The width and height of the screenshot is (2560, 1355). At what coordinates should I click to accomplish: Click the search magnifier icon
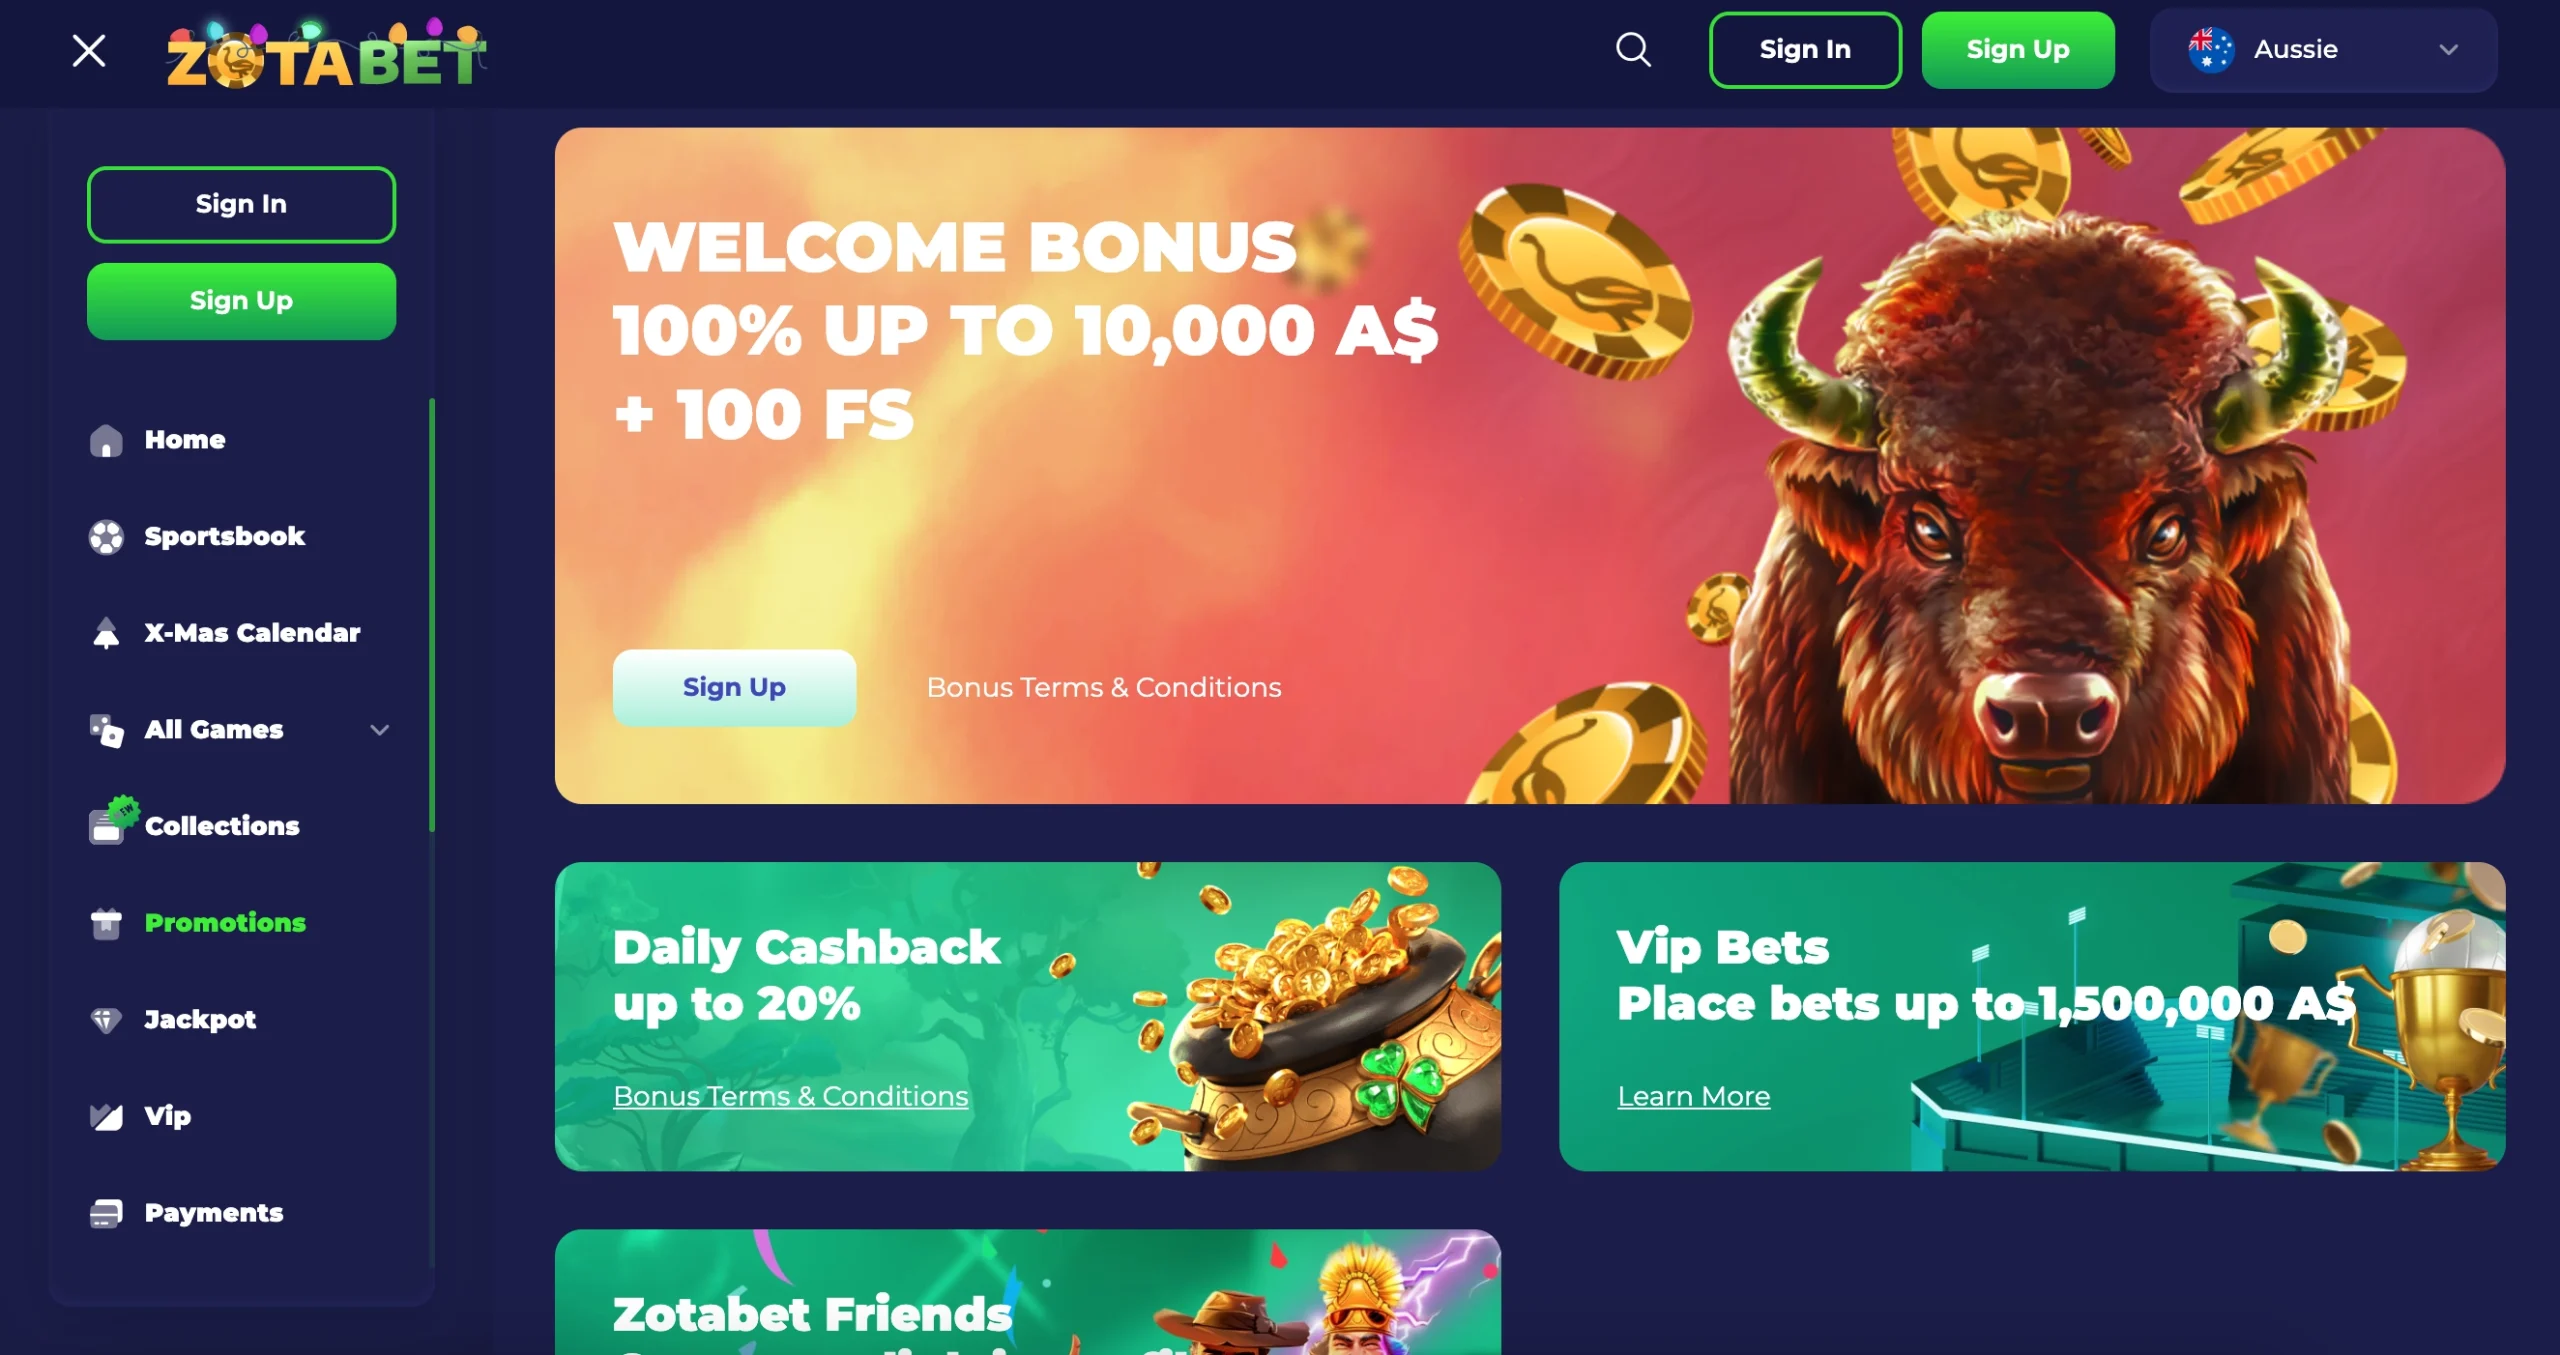[x=1633, y=49]
